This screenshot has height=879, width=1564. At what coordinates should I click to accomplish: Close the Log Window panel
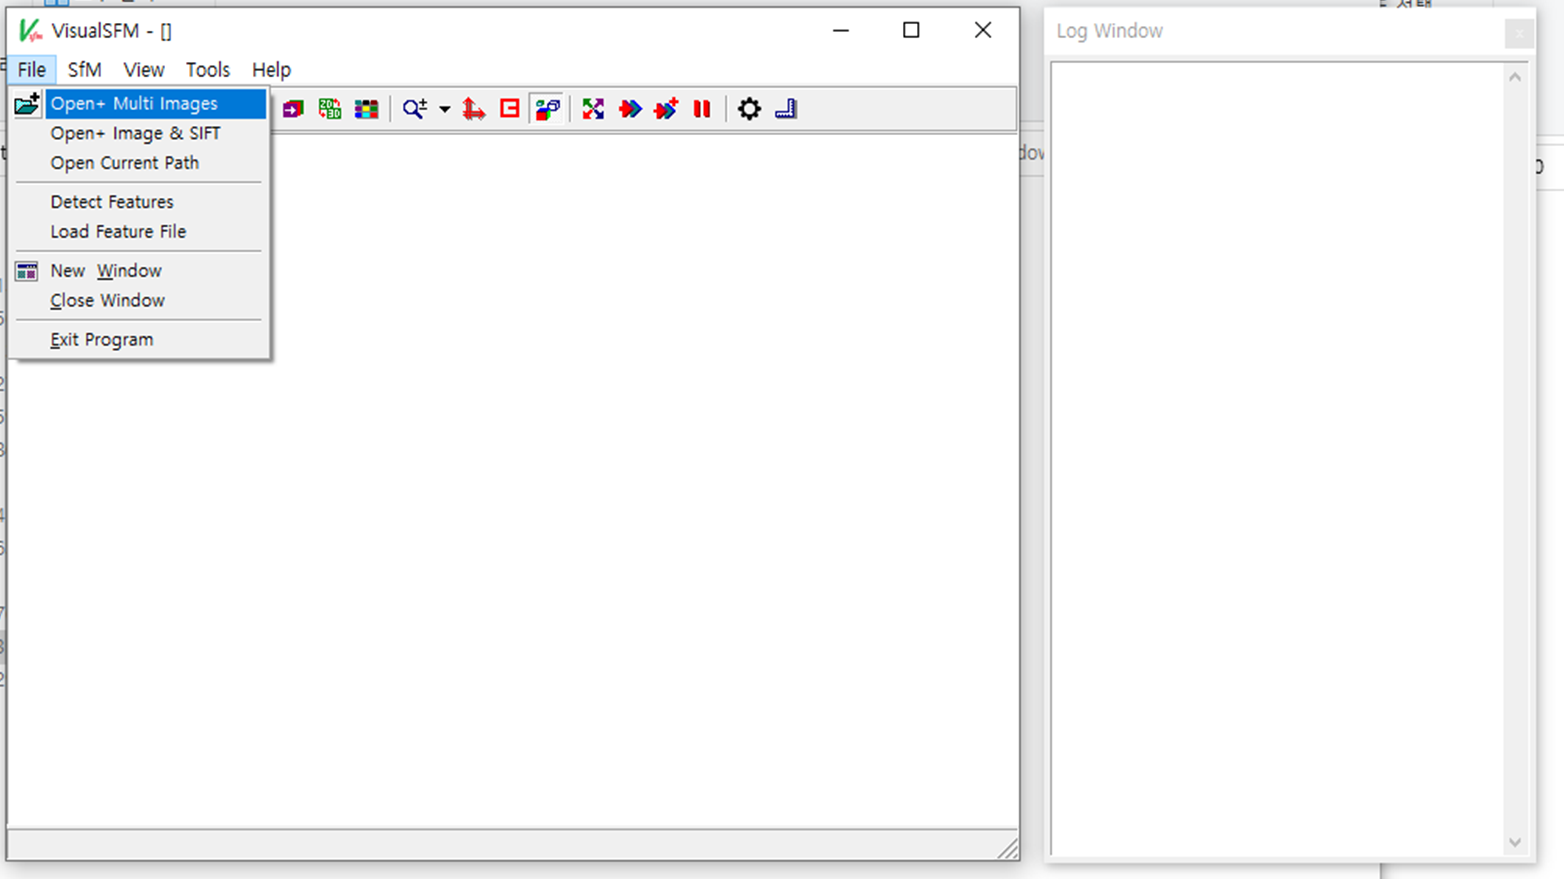pyautogui.click(x=1519, y=34)
